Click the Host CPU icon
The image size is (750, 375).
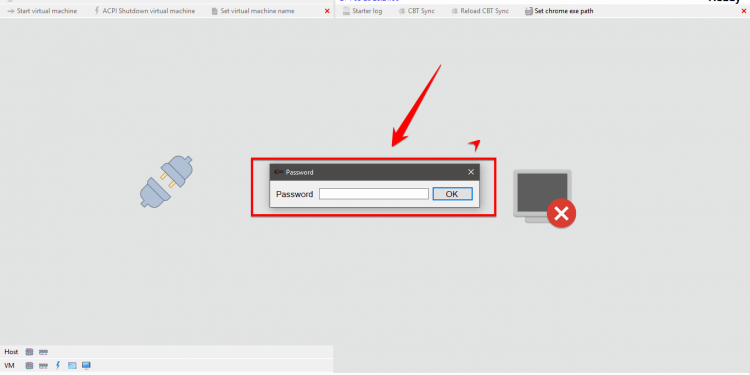(29, 352)
